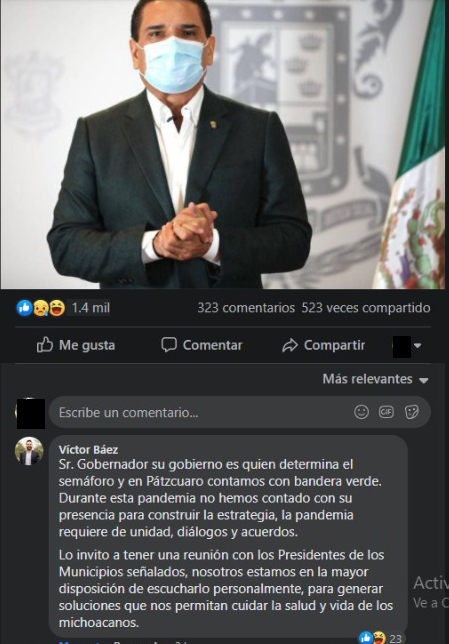This screenshot has width=449, height=644.
Task: Click the Compartir arrow icon
Action: click(x=290, y=345)
